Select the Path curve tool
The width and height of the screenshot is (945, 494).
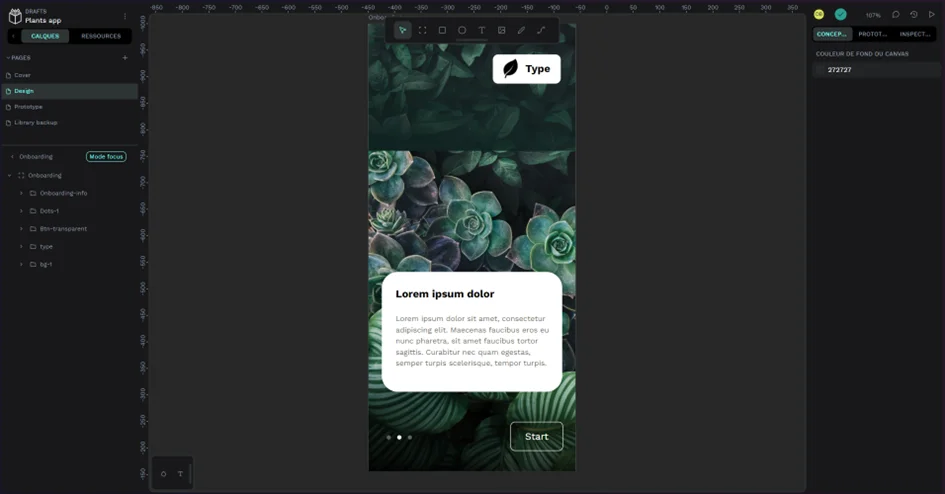pyautogui.click(x=541, y=30)
